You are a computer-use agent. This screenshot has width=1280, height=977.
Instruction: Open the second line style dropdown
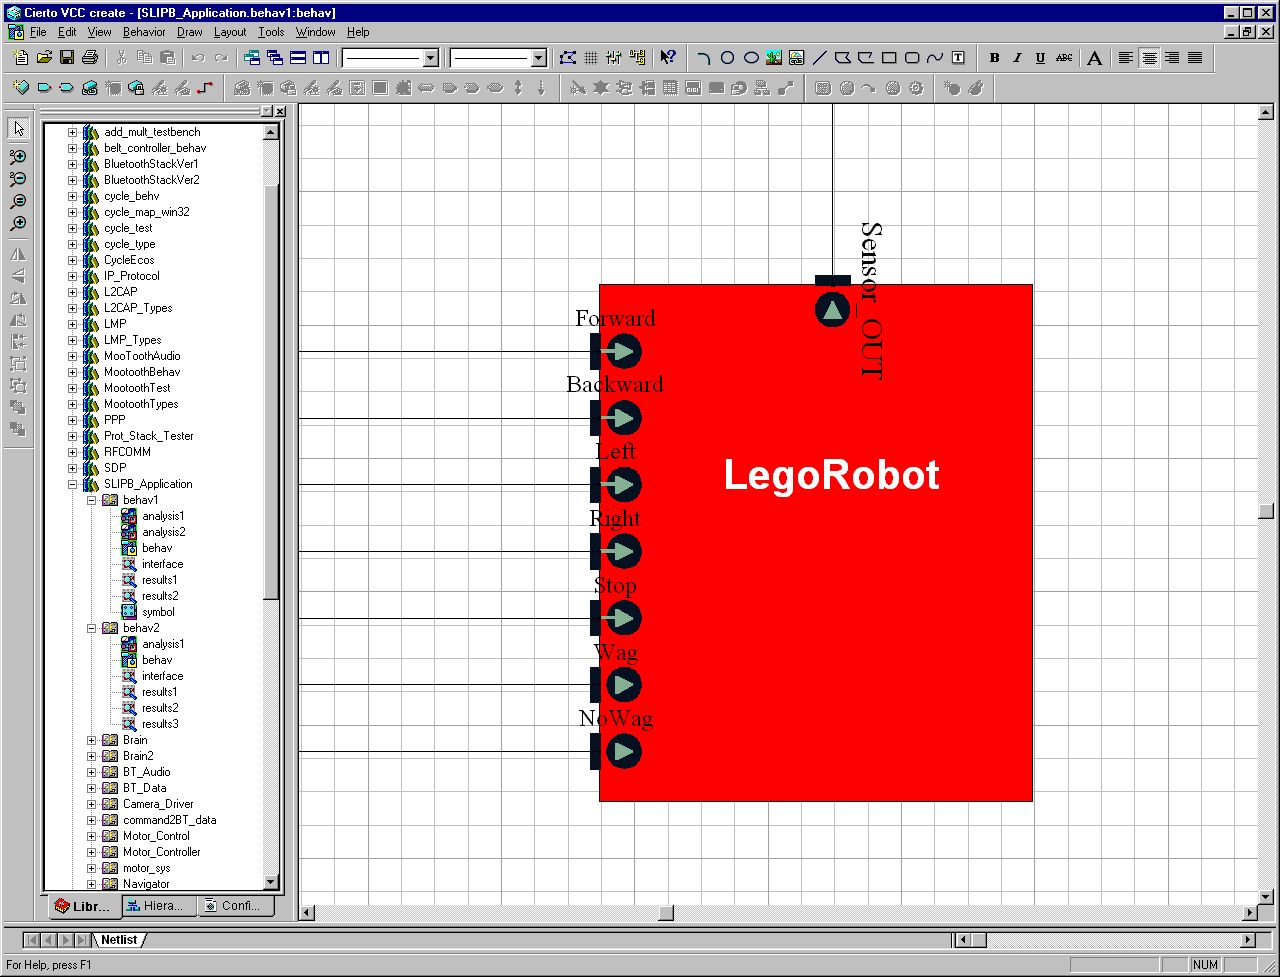(x=539, y=58)
